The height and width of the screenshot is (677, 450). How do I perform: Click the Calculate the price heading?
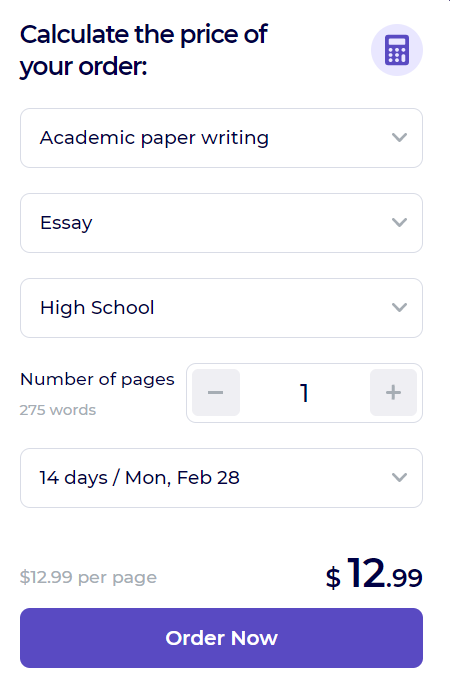click(143, 51)
